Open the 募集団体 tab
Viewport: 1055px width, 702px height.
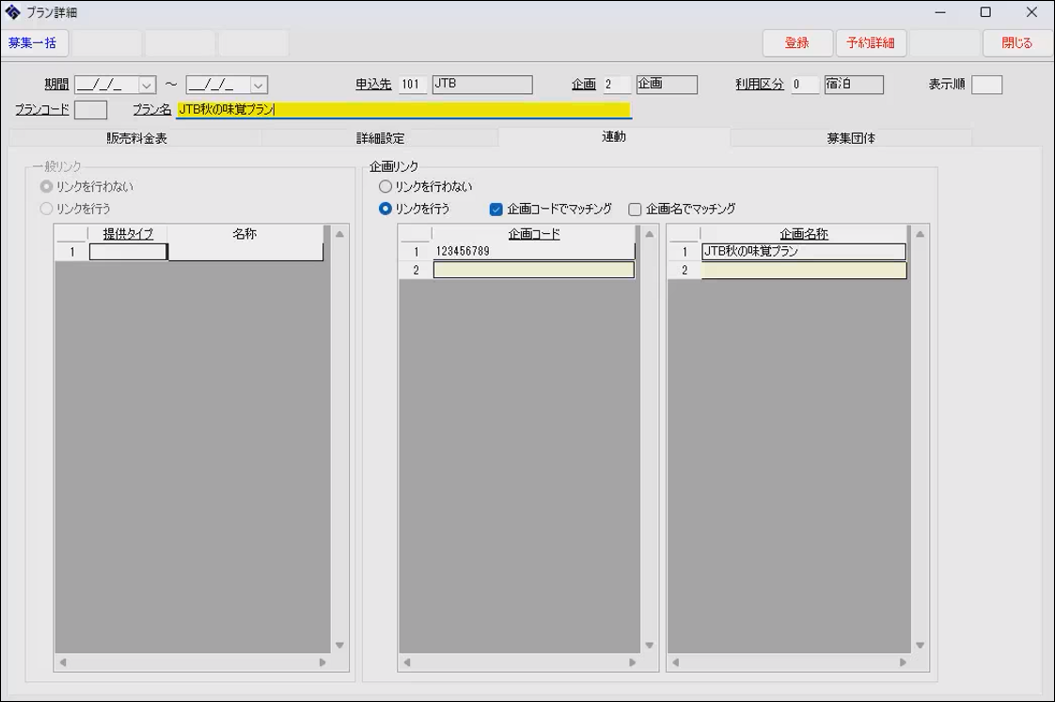(x=850, y=138)
